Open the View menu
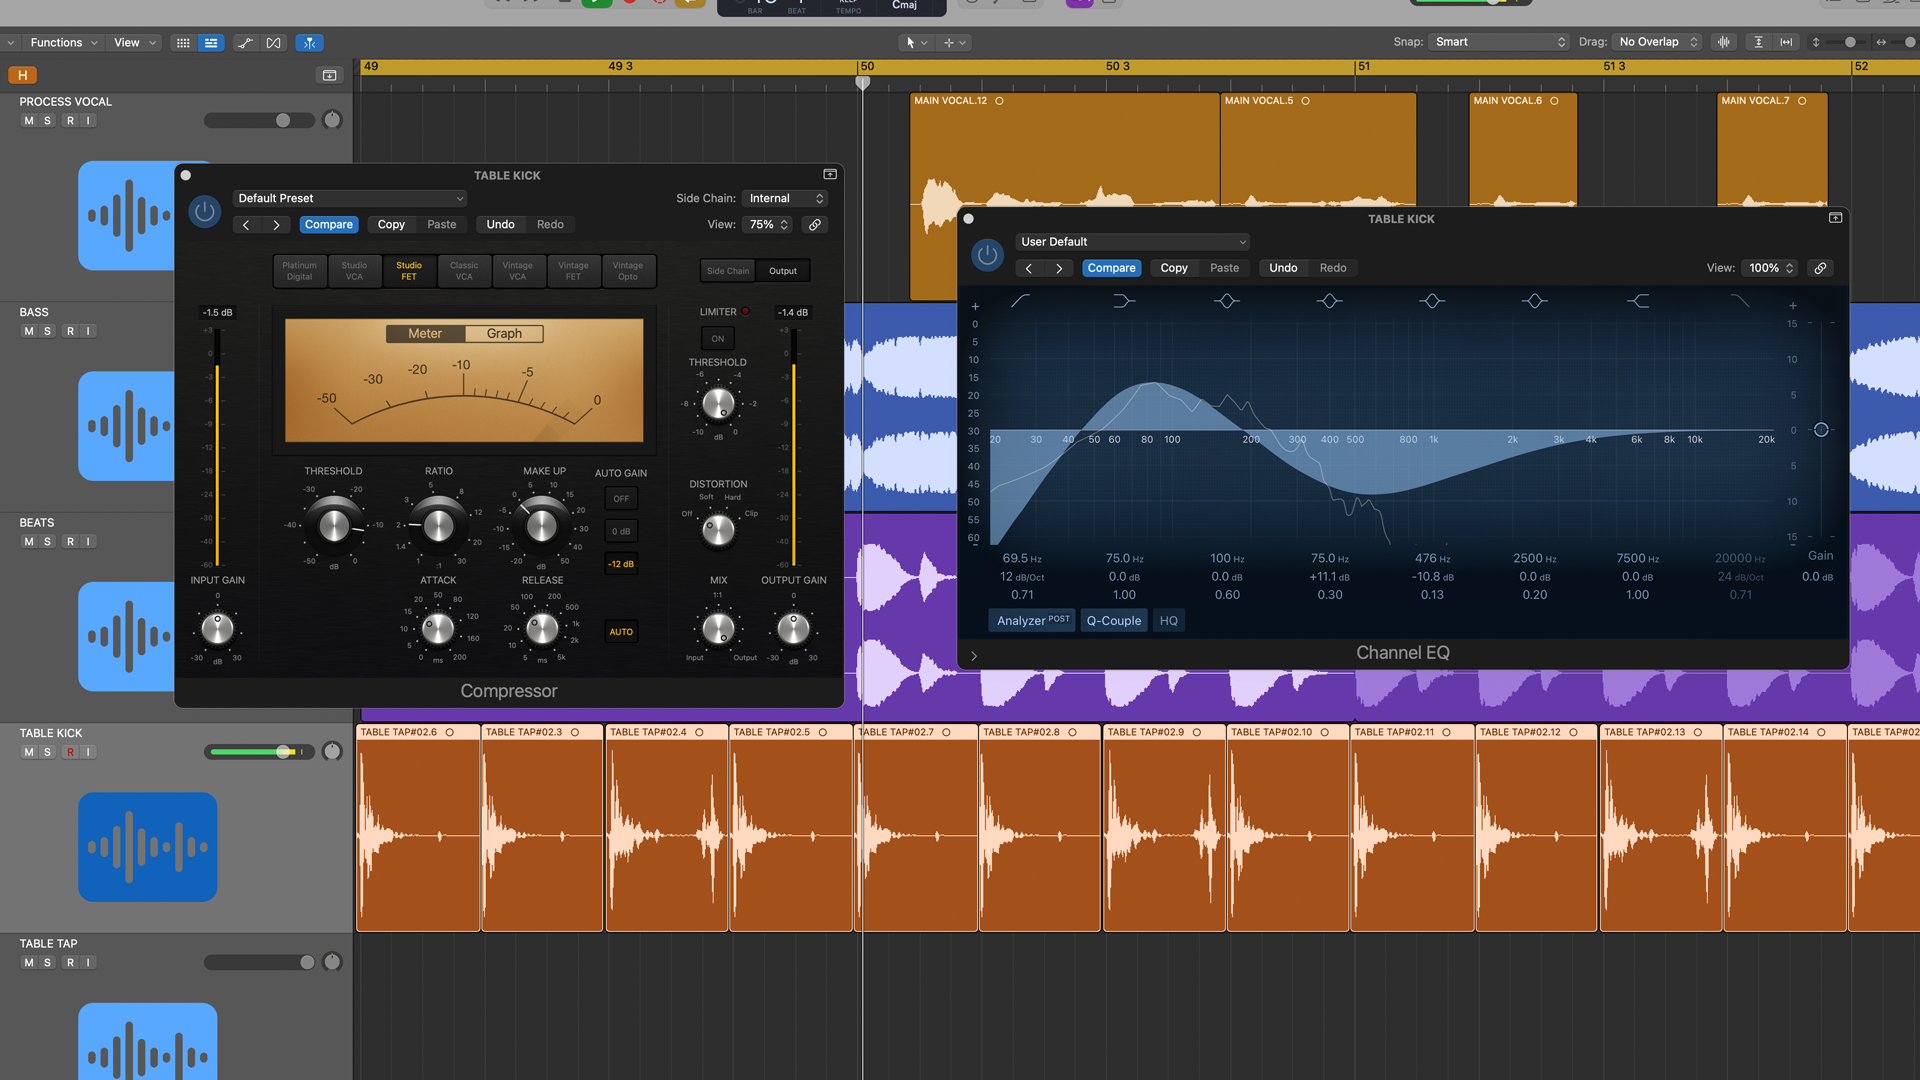 point(134,43)
